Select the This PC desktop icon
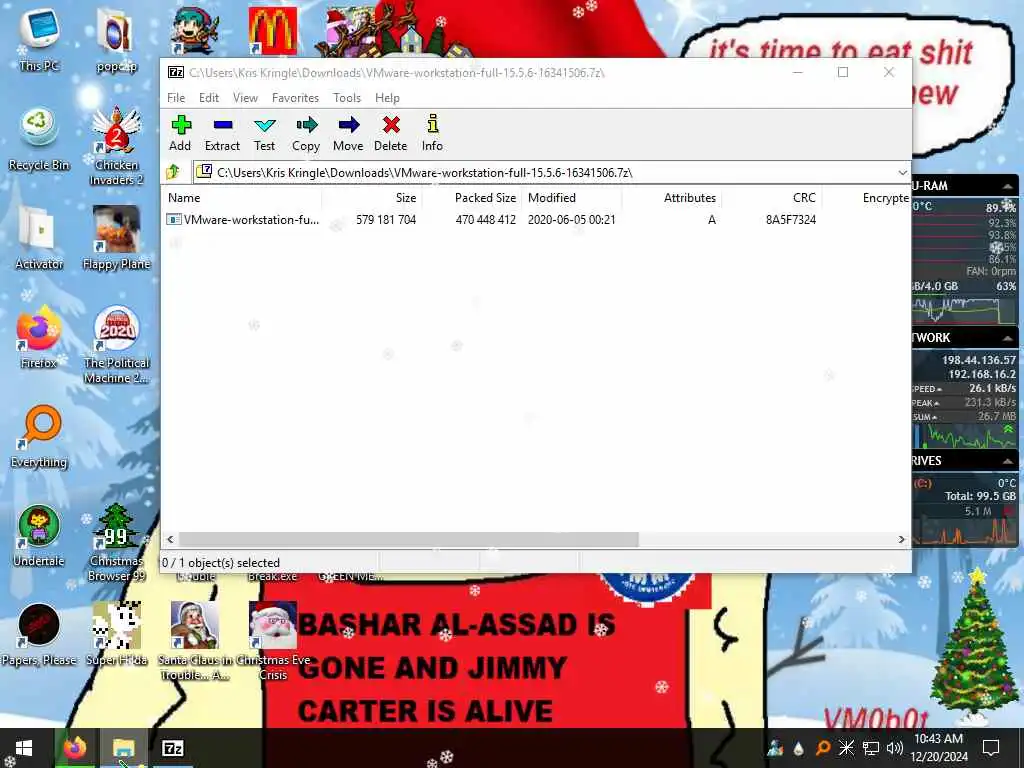The height and width of the screenshot is (768, 1024). [39, 39]
